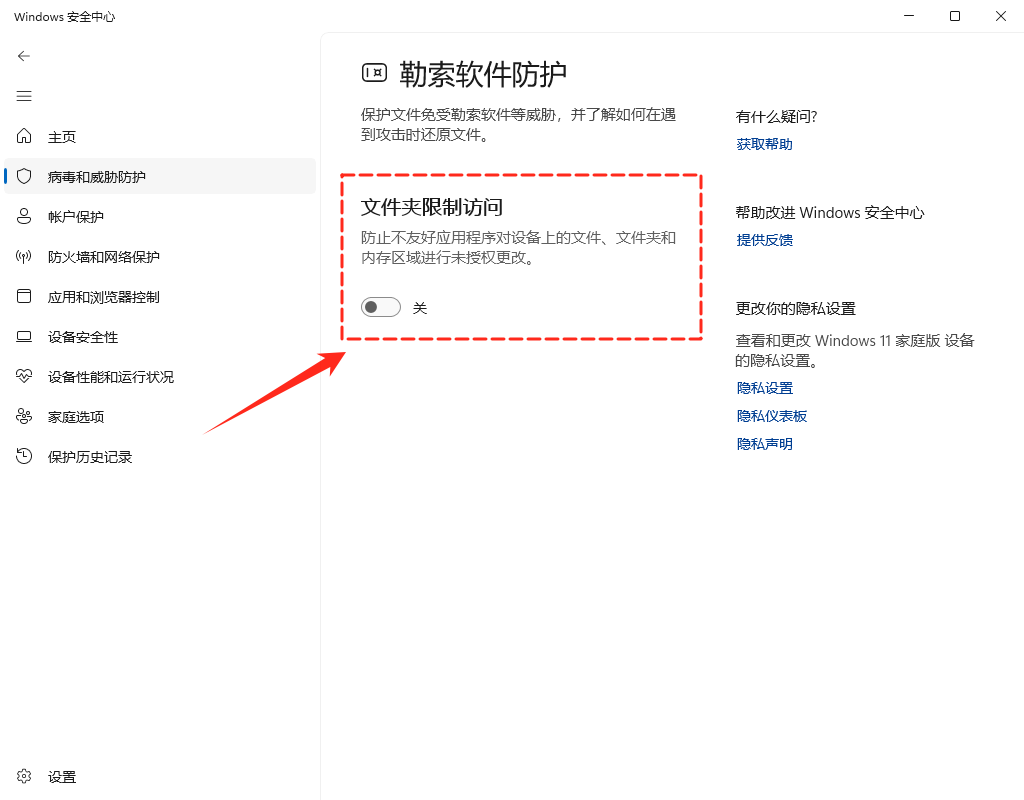Open the 隐私设置 link
1024x800 pixels.
coord(764,388)
